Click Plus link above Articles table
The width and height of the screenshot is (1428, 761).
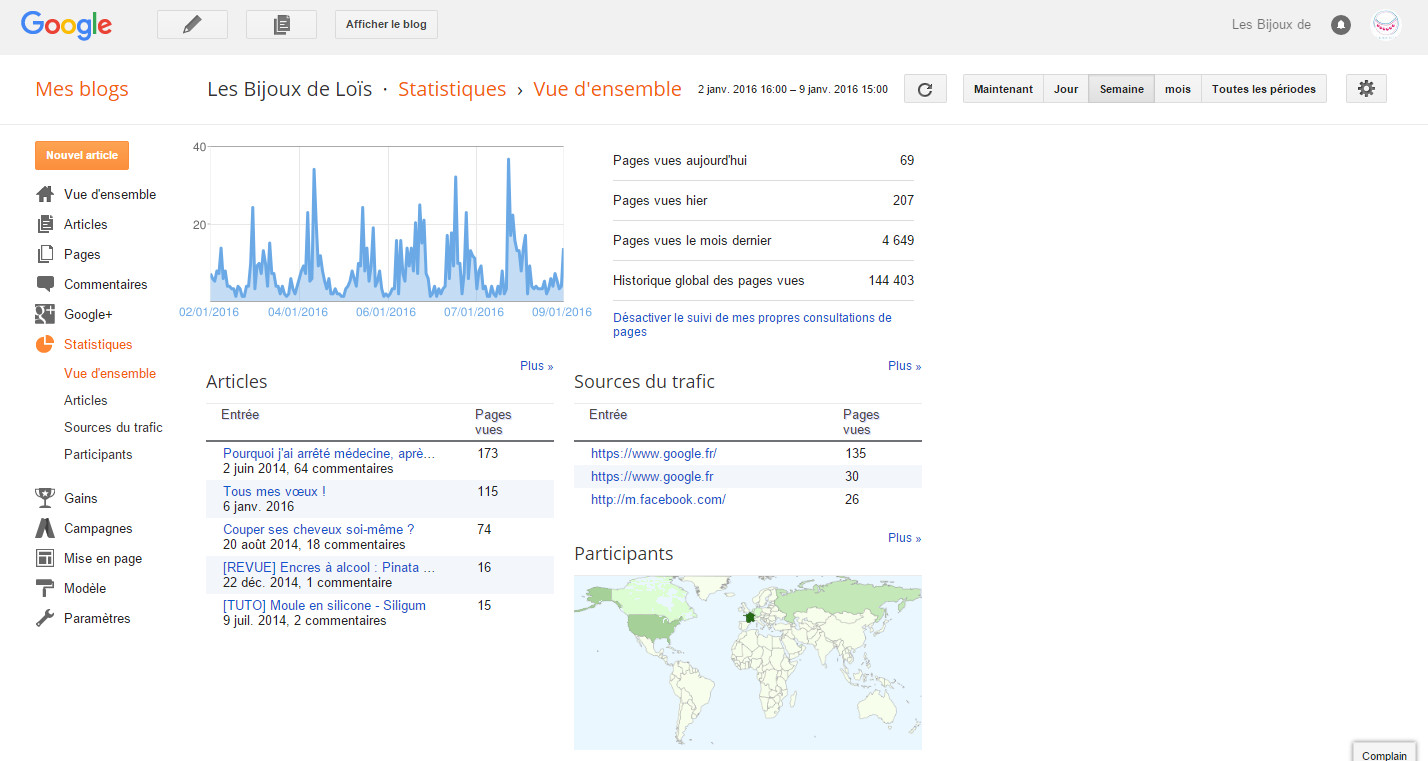[x=536, y=366]
